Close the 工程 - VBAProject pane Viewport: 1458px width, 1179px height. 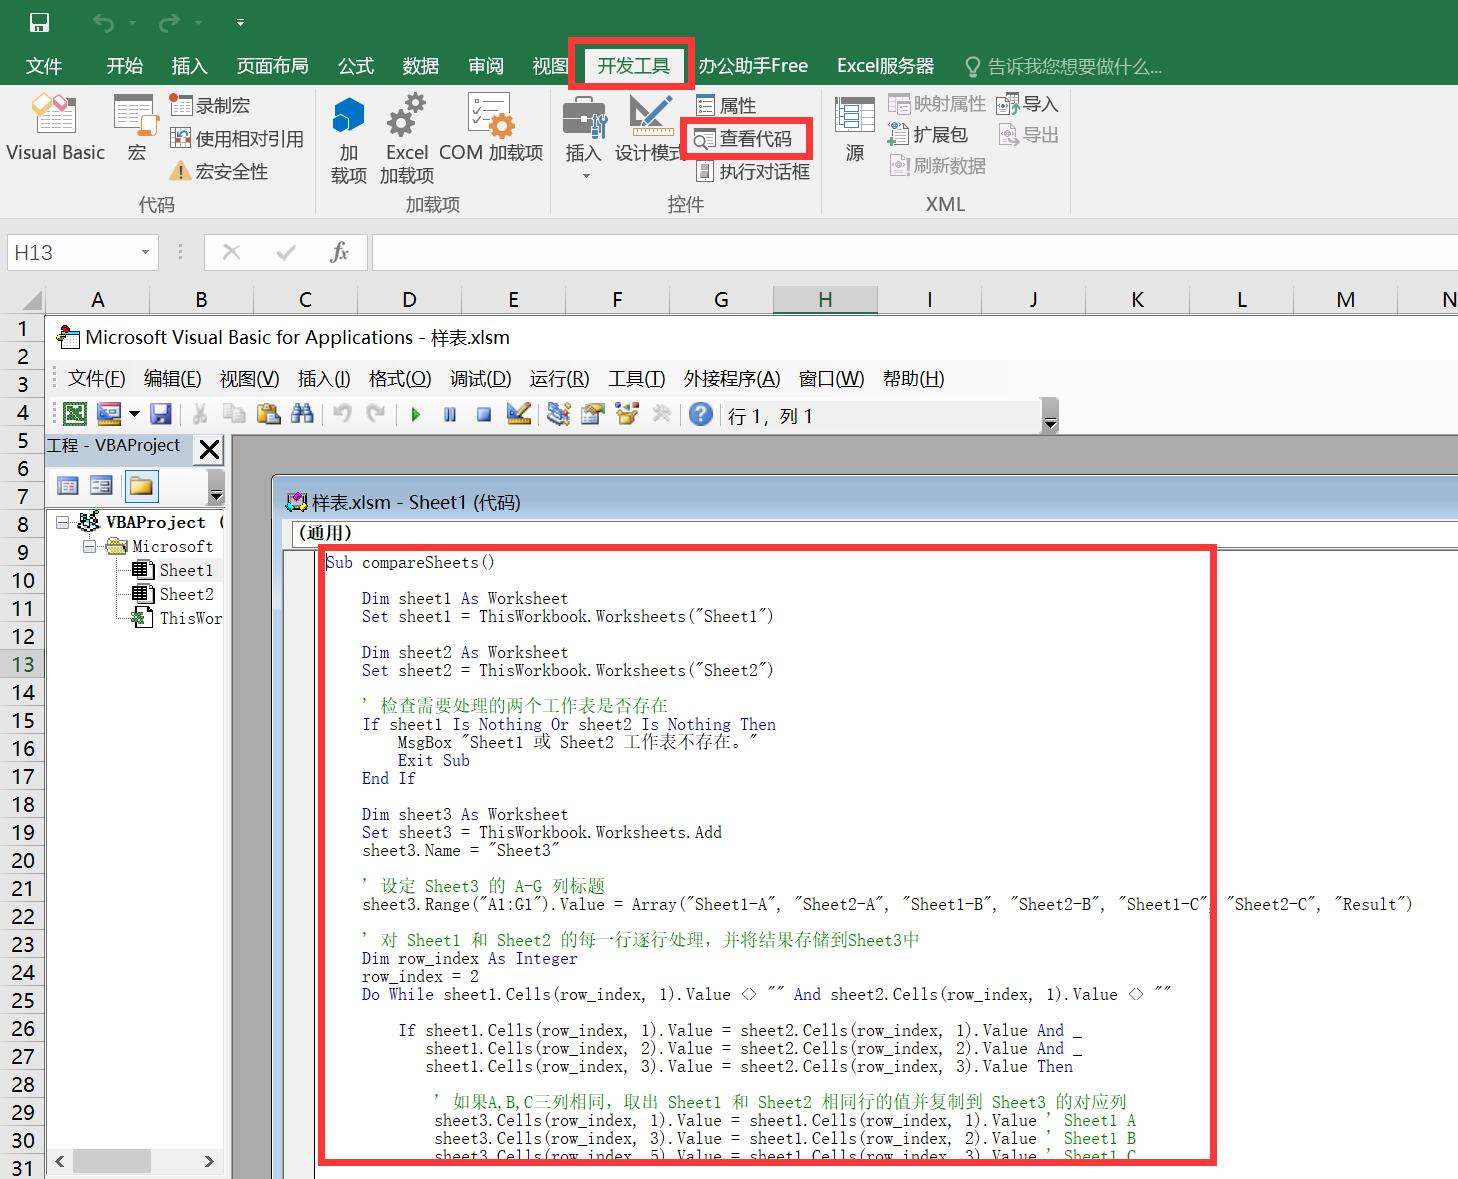coord(209,449)
